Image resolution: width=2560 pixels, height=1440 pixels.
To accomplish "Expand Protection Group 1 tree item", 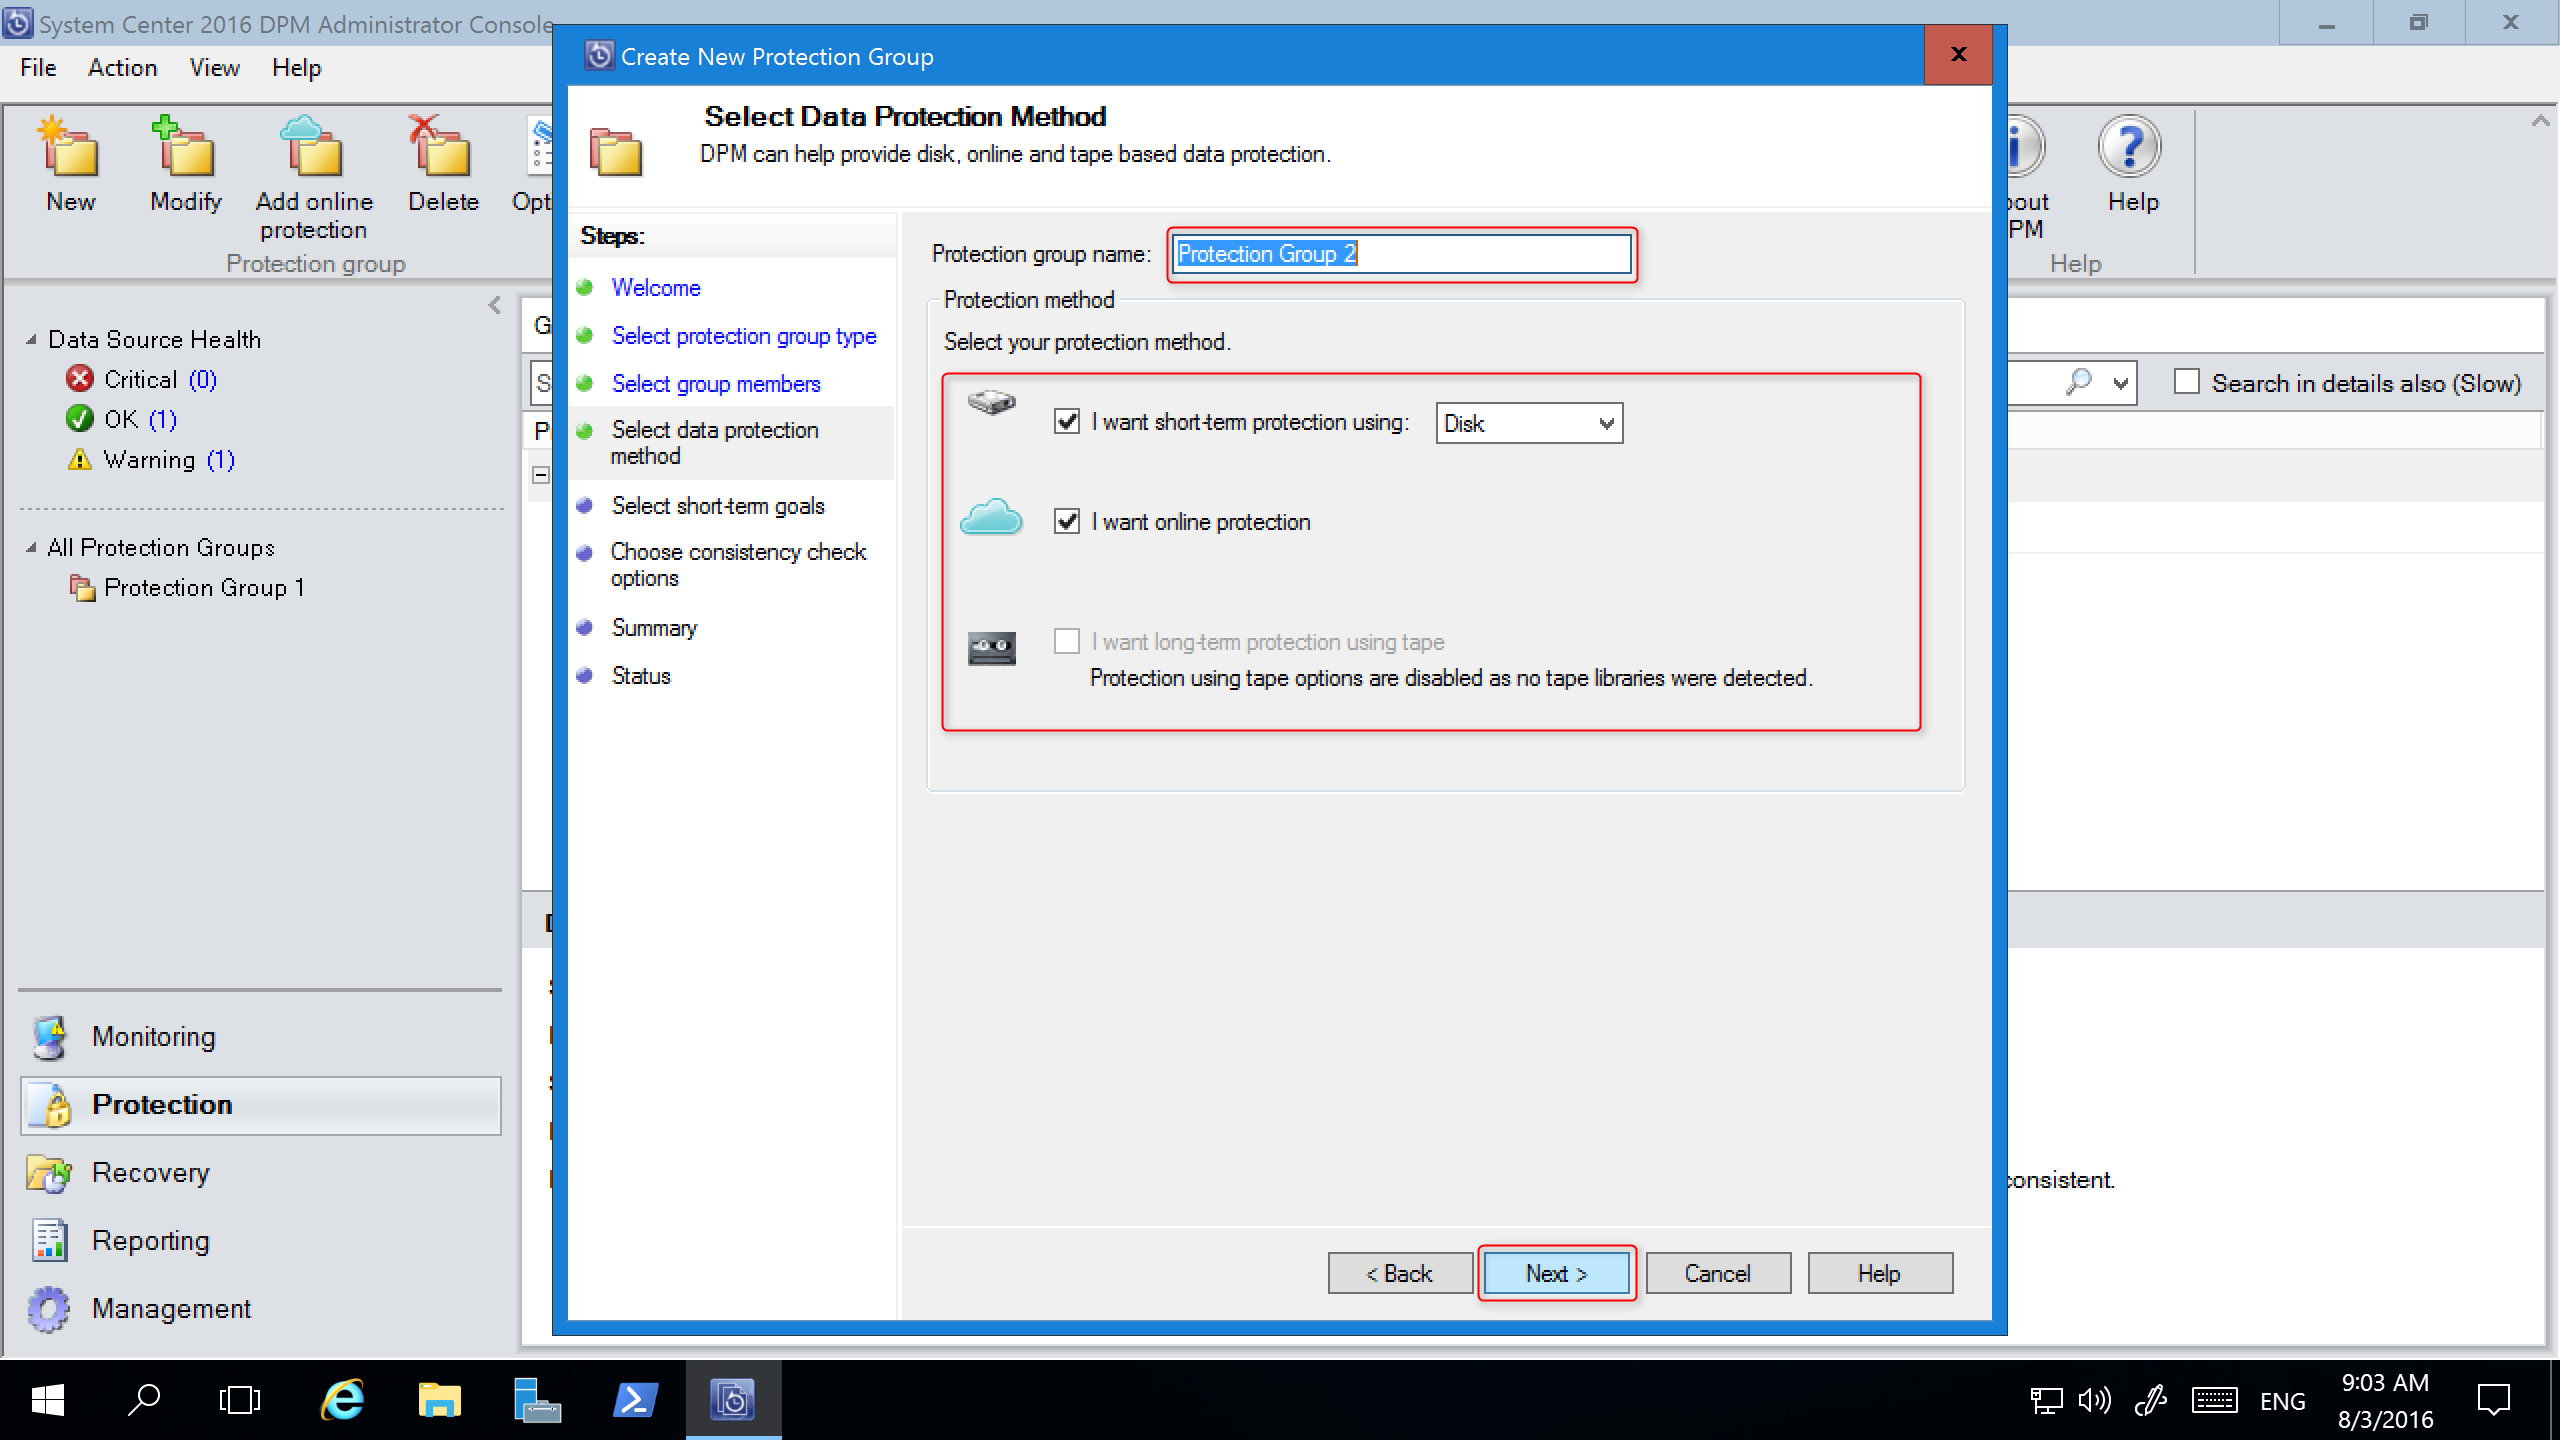I will click(202, 587).
